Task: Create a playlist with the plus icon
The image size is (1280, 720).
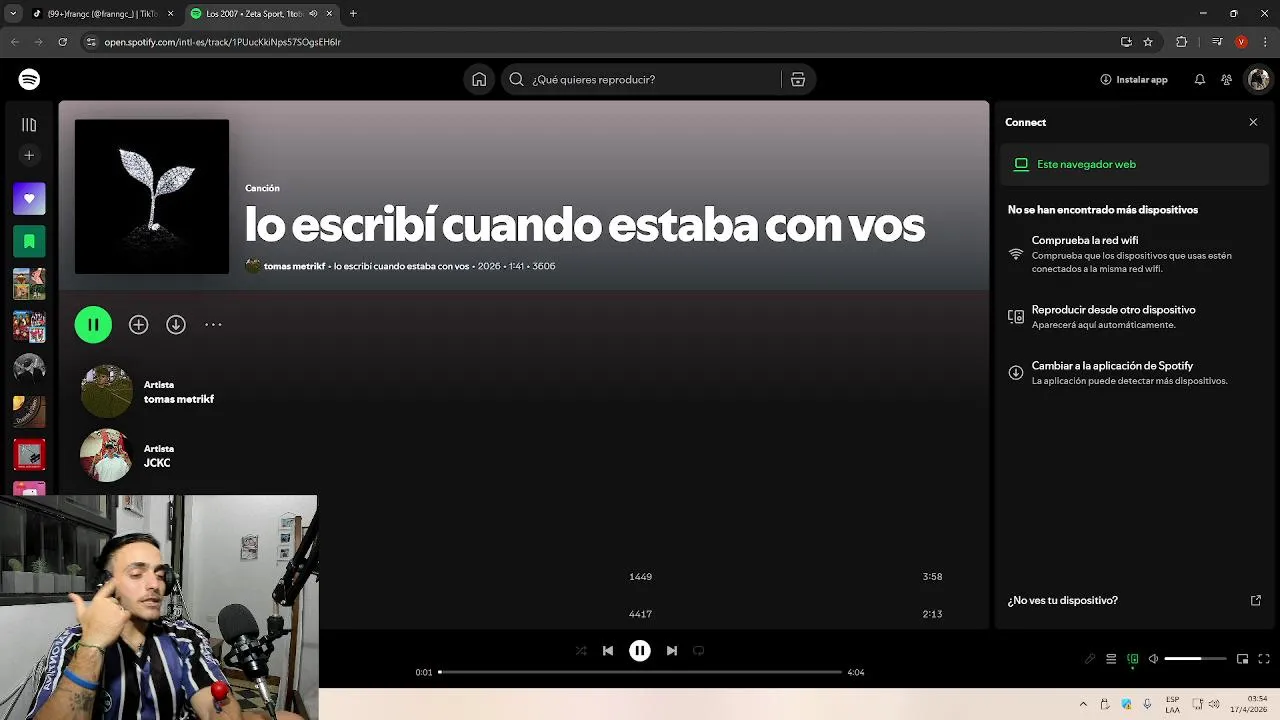Action: [29, 155]
